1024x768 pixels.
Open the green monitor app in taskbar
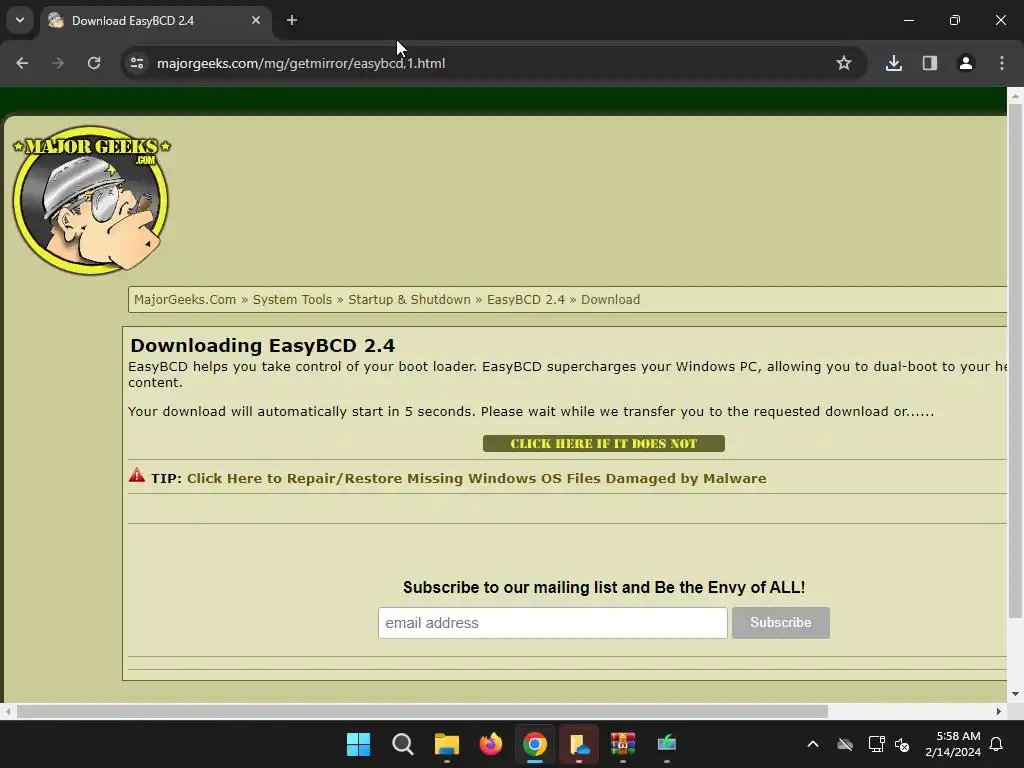tap(666, 744)
